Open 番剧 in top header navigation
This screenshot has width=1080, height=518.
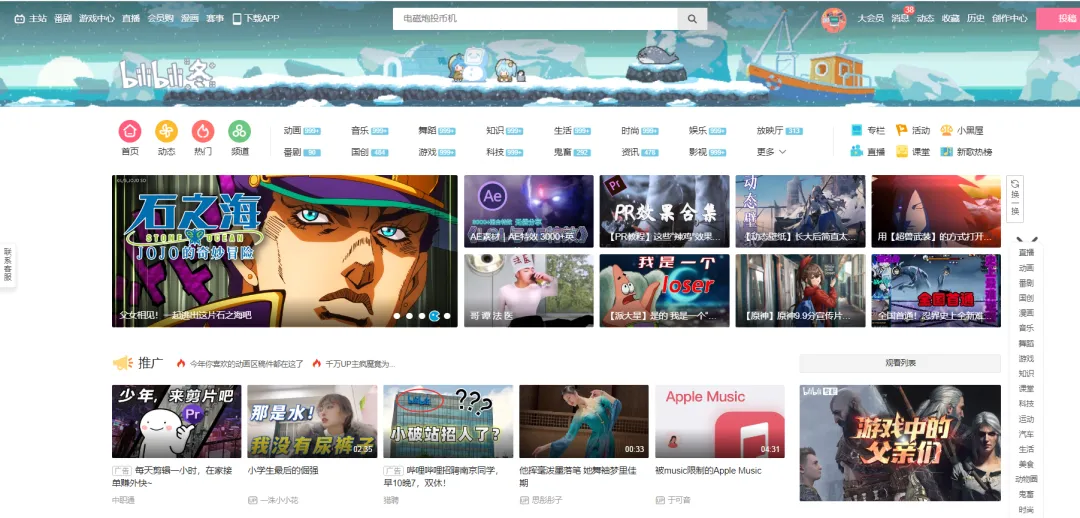[x=63, y=19]
